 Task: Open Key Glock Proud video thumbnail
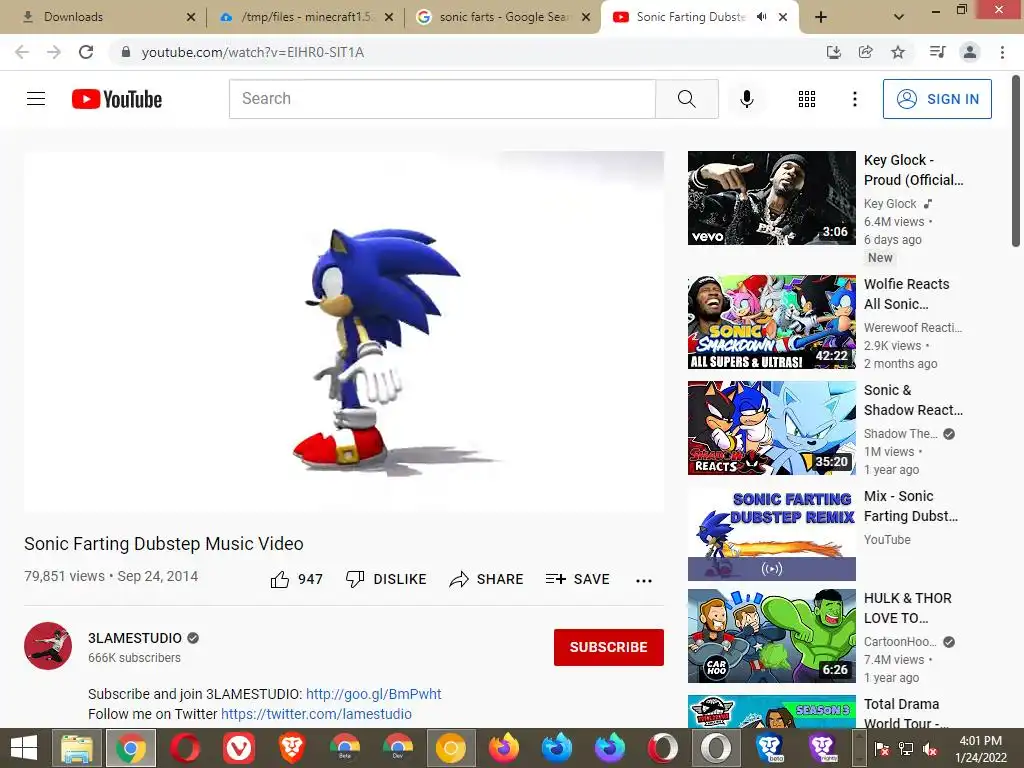771,198
